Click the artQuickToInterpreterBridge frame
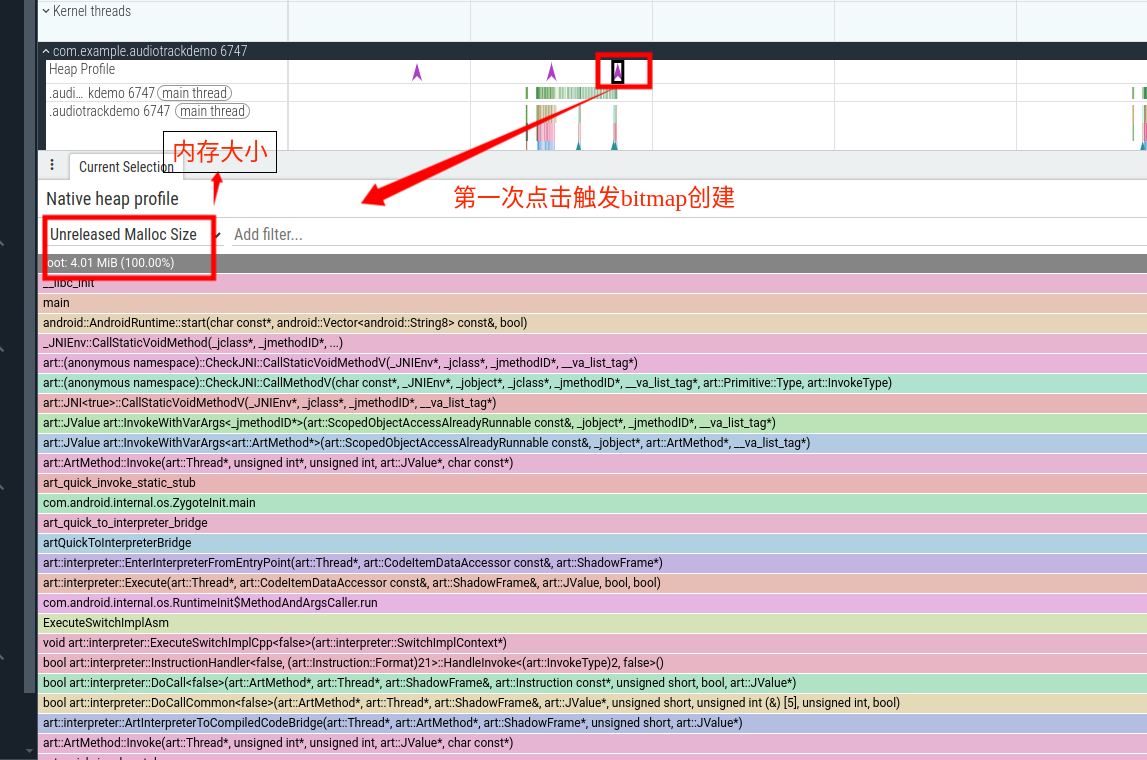1147x760 pixels. (593, 543)
